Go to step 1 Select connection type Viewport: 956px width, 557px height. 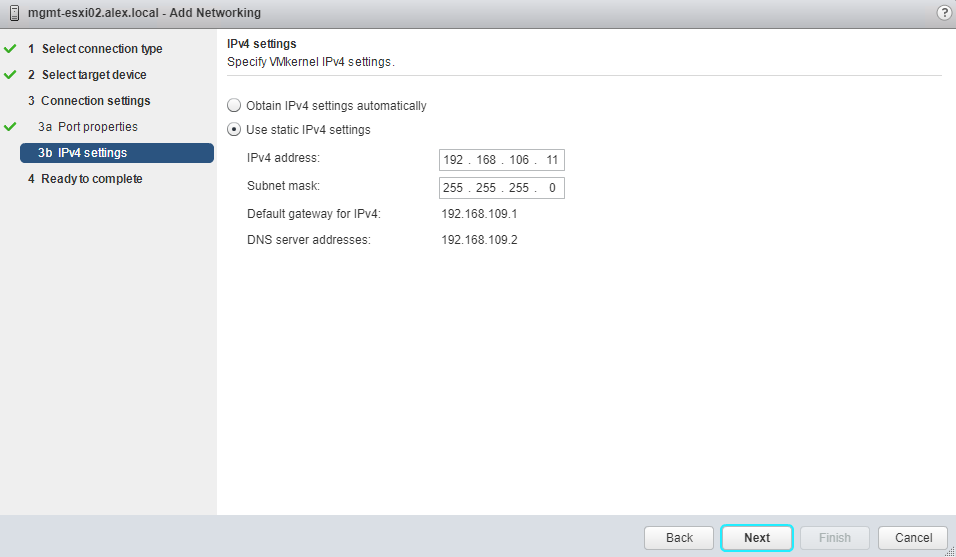pos(95,49)
